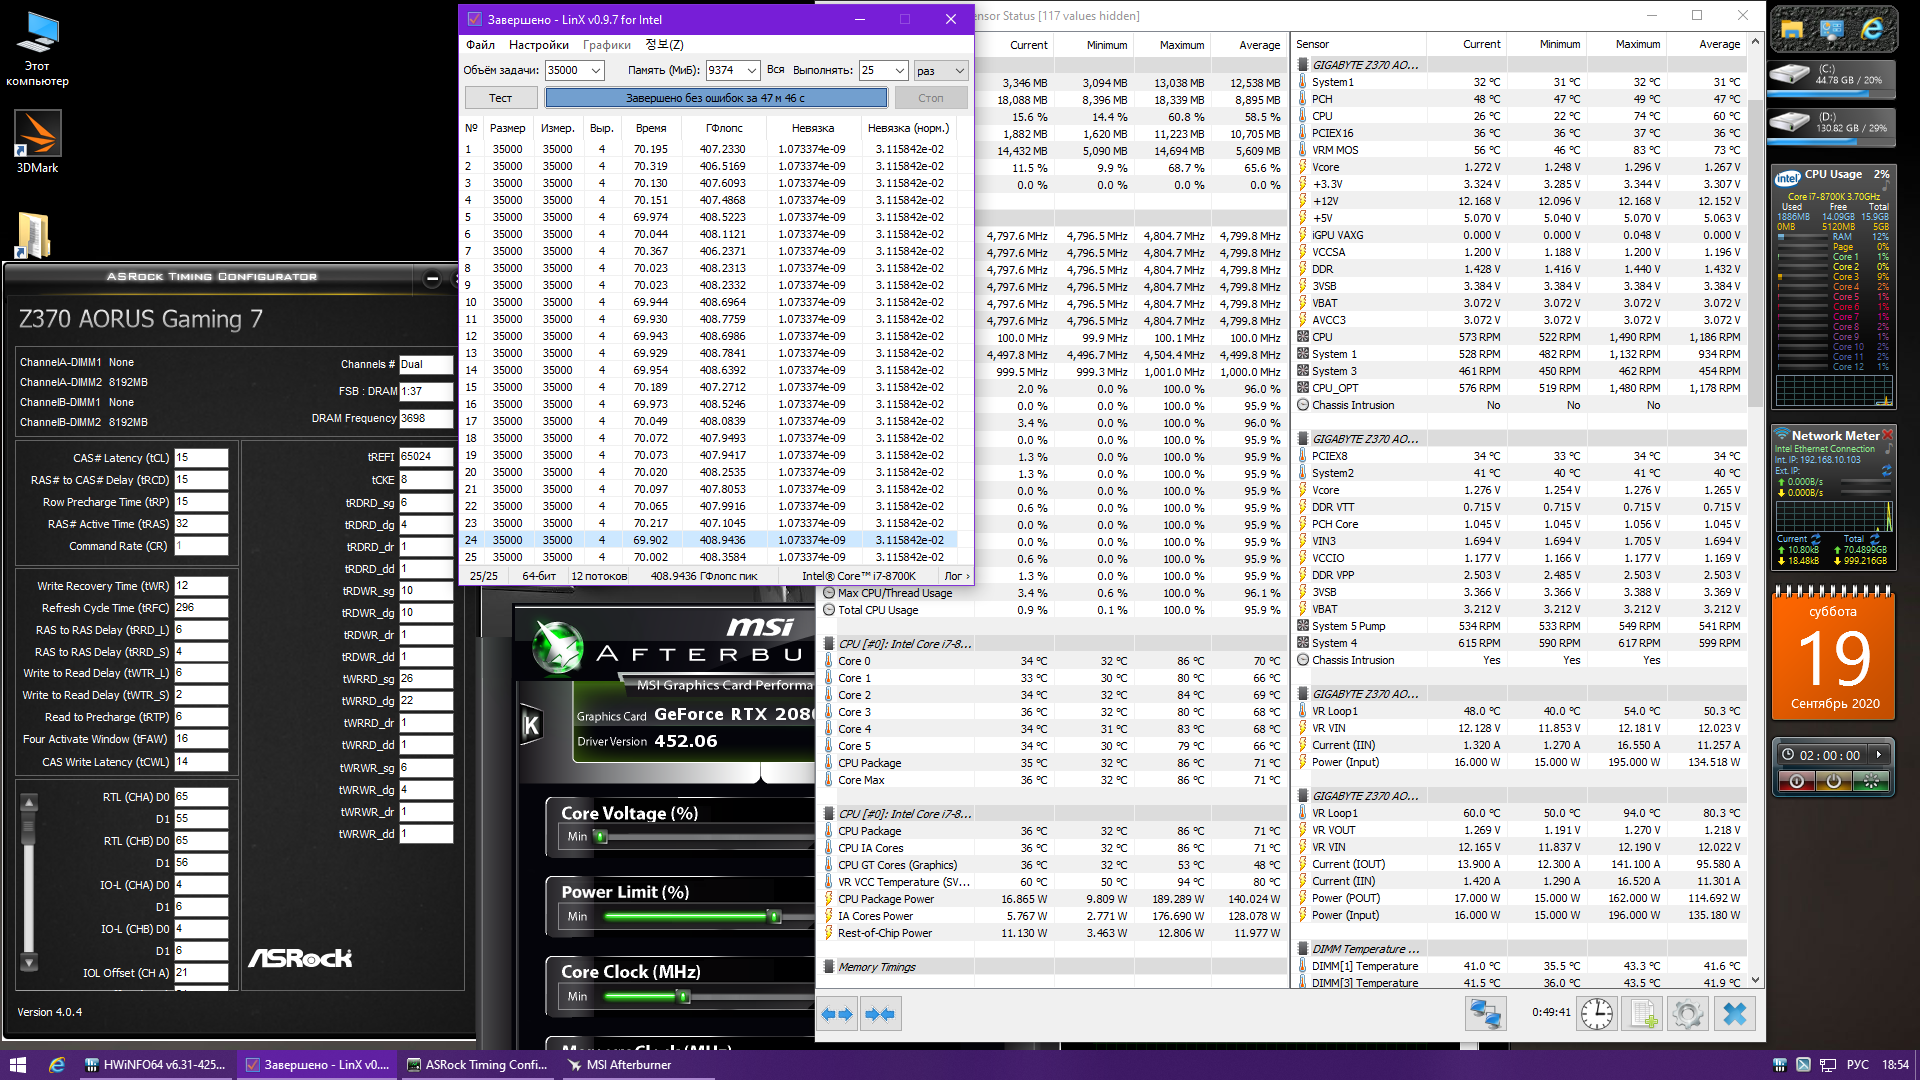Click the tREFI value field
This screenshot has width=1920, height=1080.
click(425, 457)
